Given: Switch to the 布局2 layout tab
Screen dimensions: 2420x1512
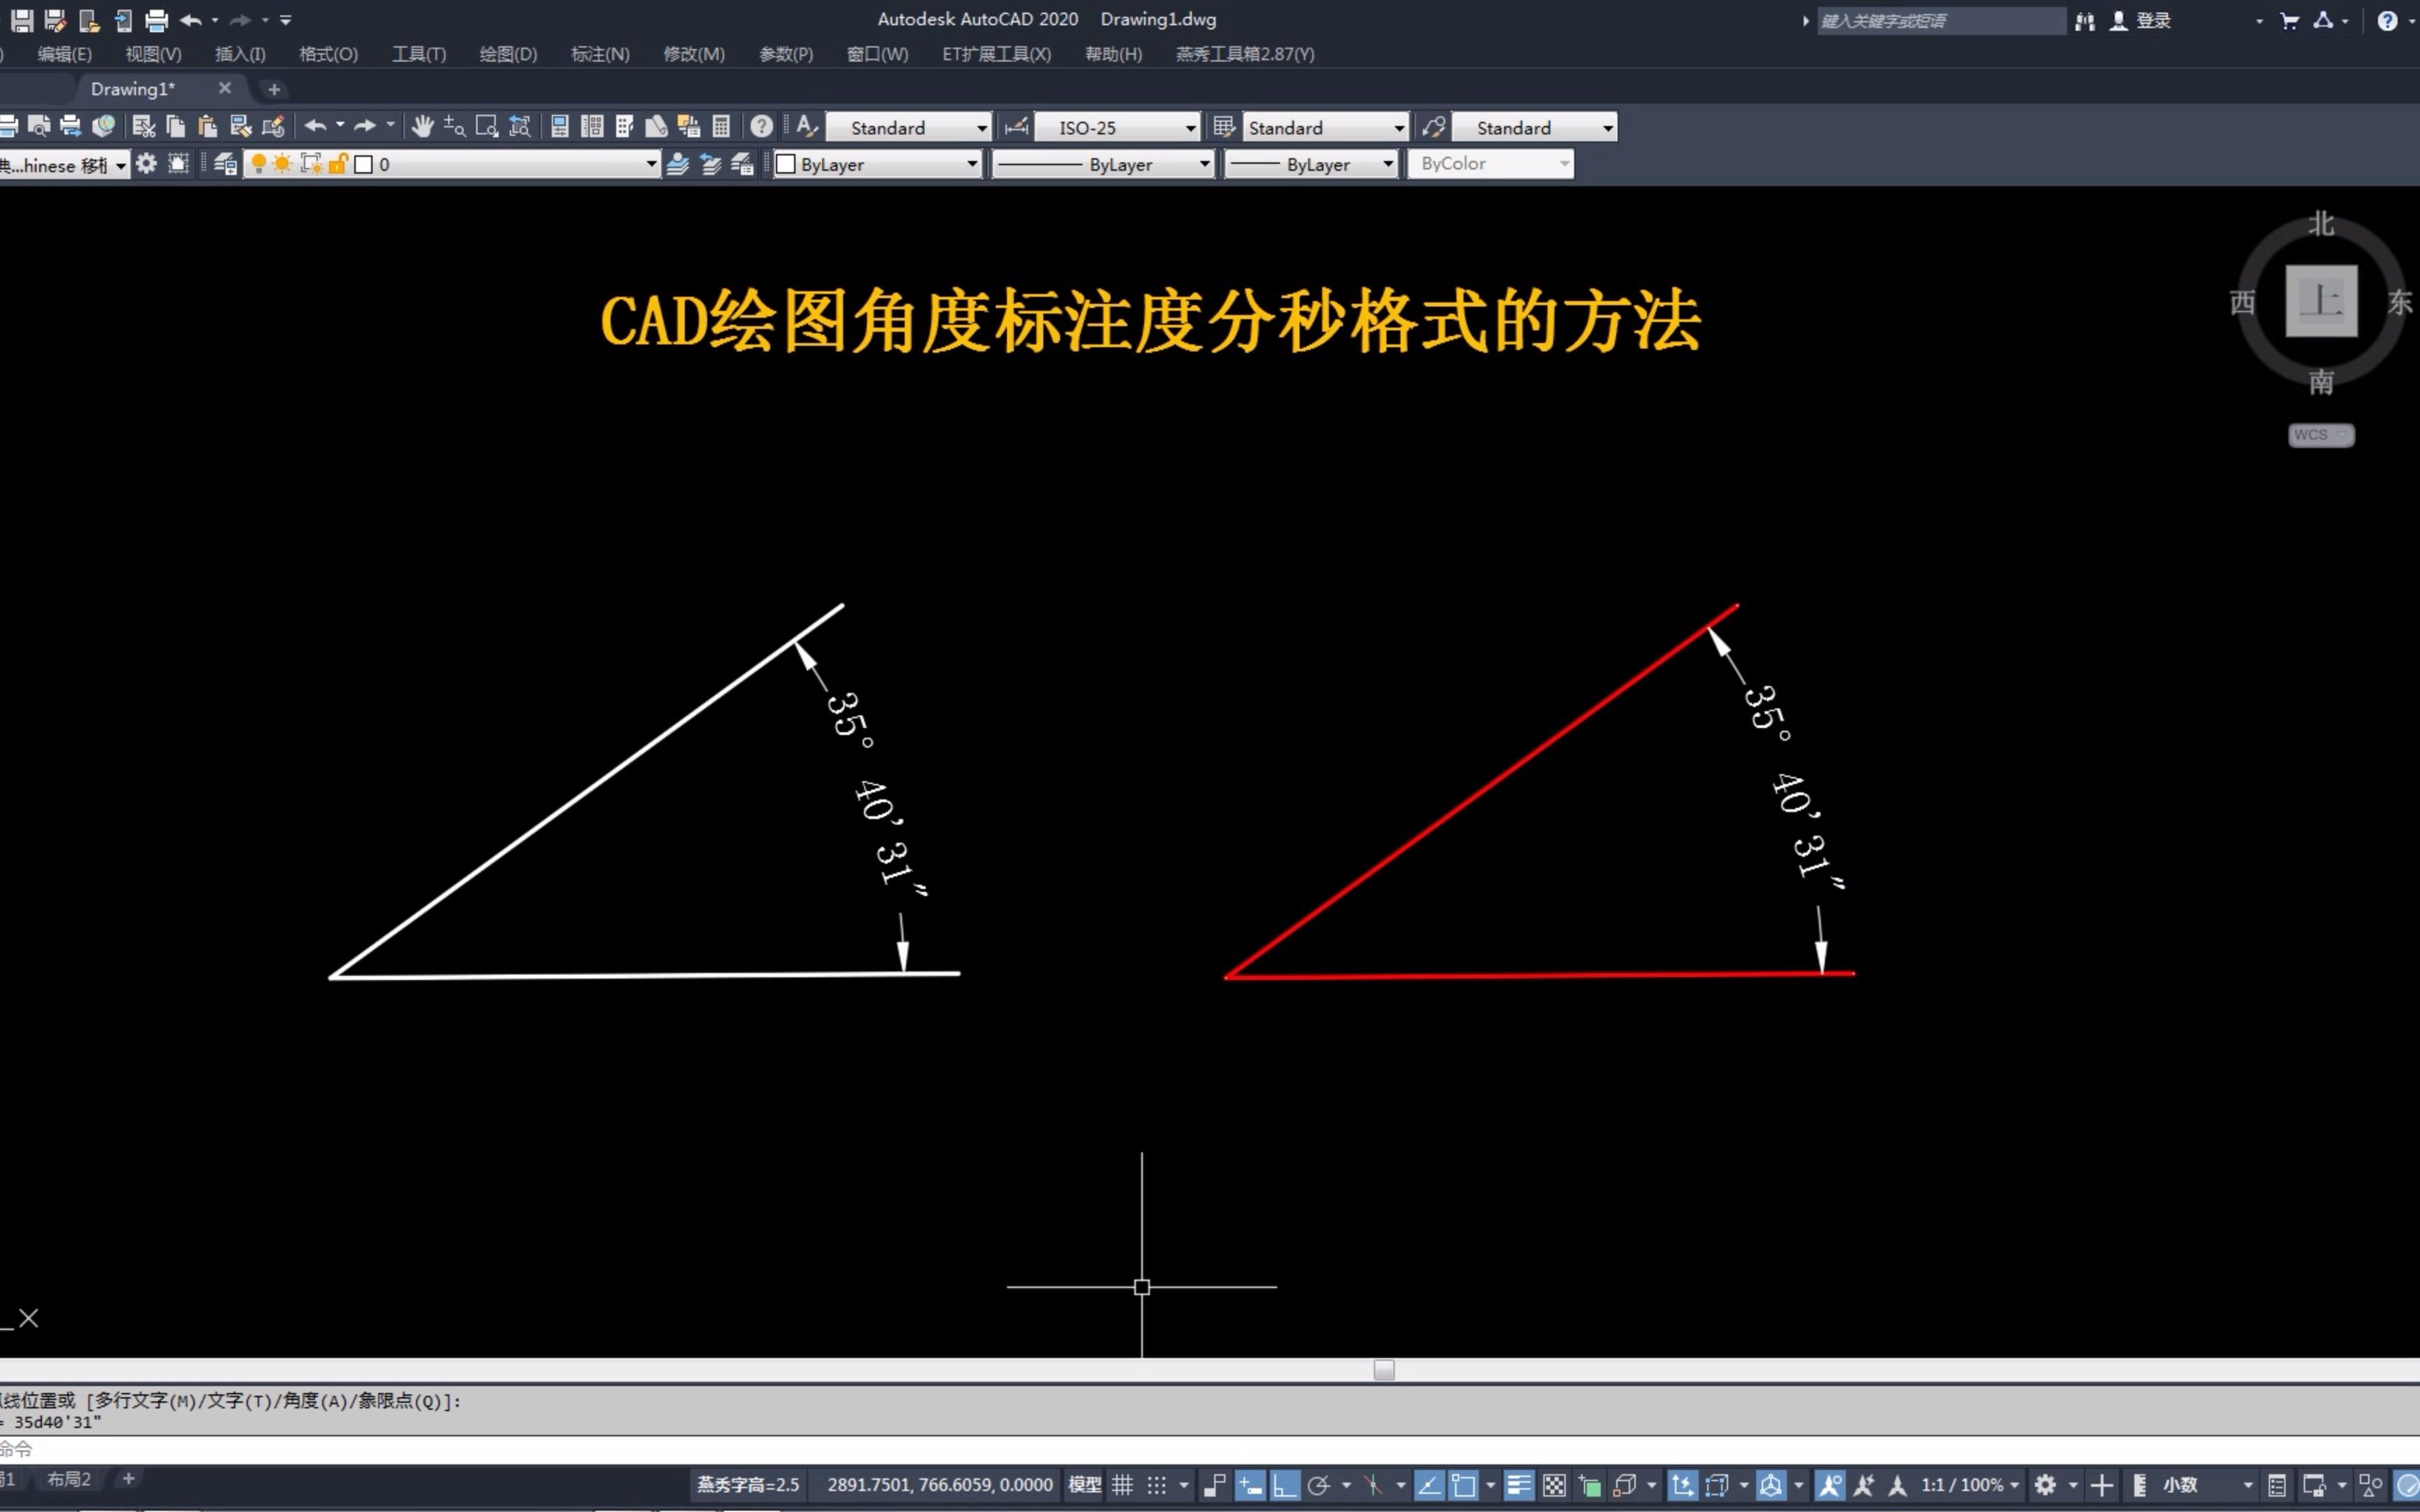Looking at the screenshot, I should click(69, 1479).
